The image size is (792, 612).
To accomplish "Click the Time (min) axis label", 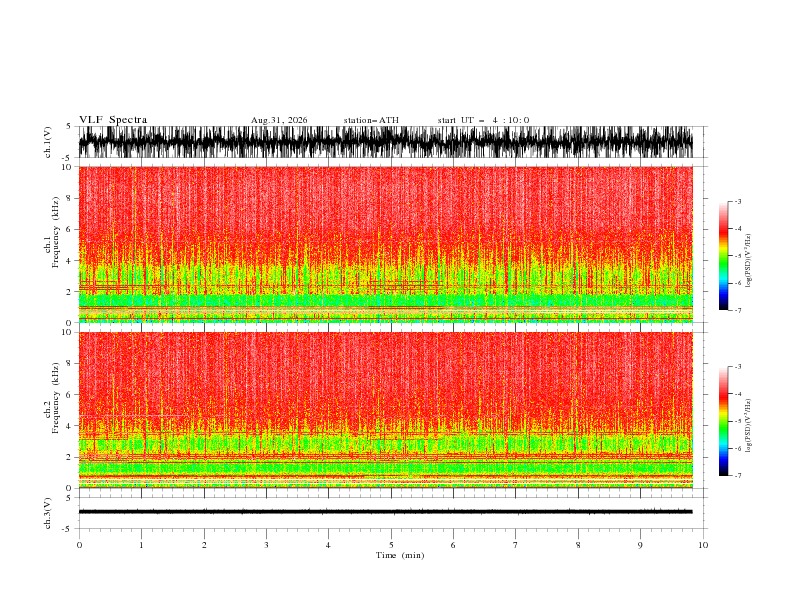I will pos(400,555).
